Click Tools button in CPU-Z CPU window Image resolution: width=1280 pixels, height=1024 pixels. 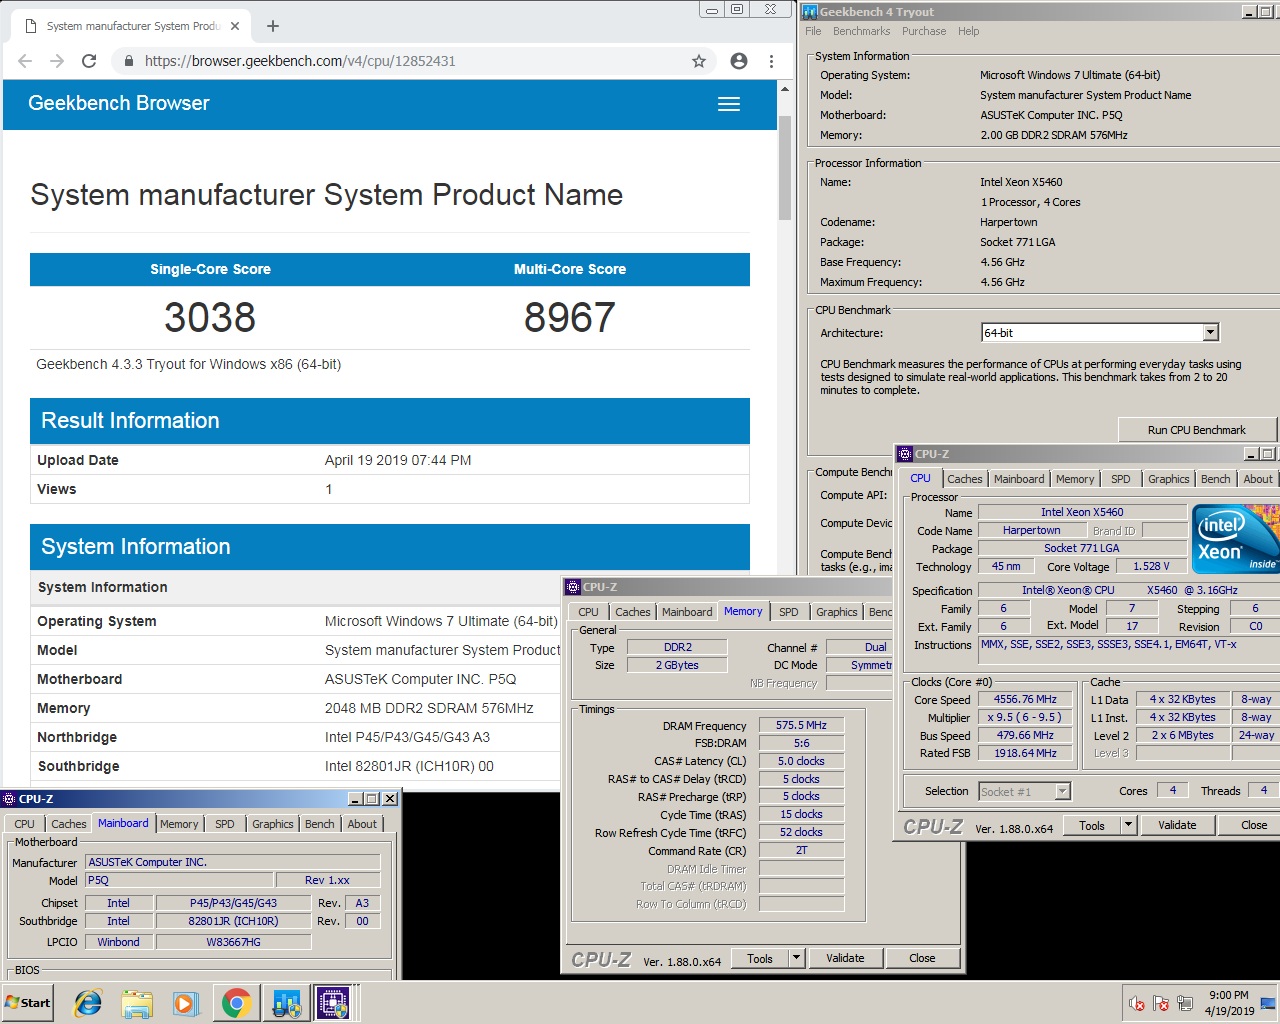1092,825
